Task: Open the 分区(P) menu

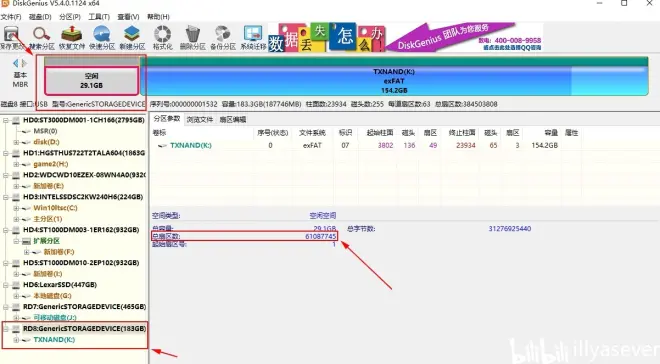Action: [x=70, y=17]
